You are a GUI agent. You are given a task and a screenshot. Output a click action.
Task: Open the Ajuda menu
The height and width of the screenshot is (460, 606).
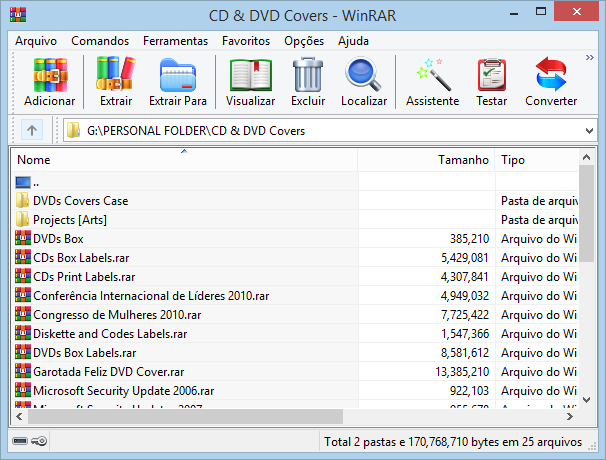pyautogui.click(x=353, y=41)
